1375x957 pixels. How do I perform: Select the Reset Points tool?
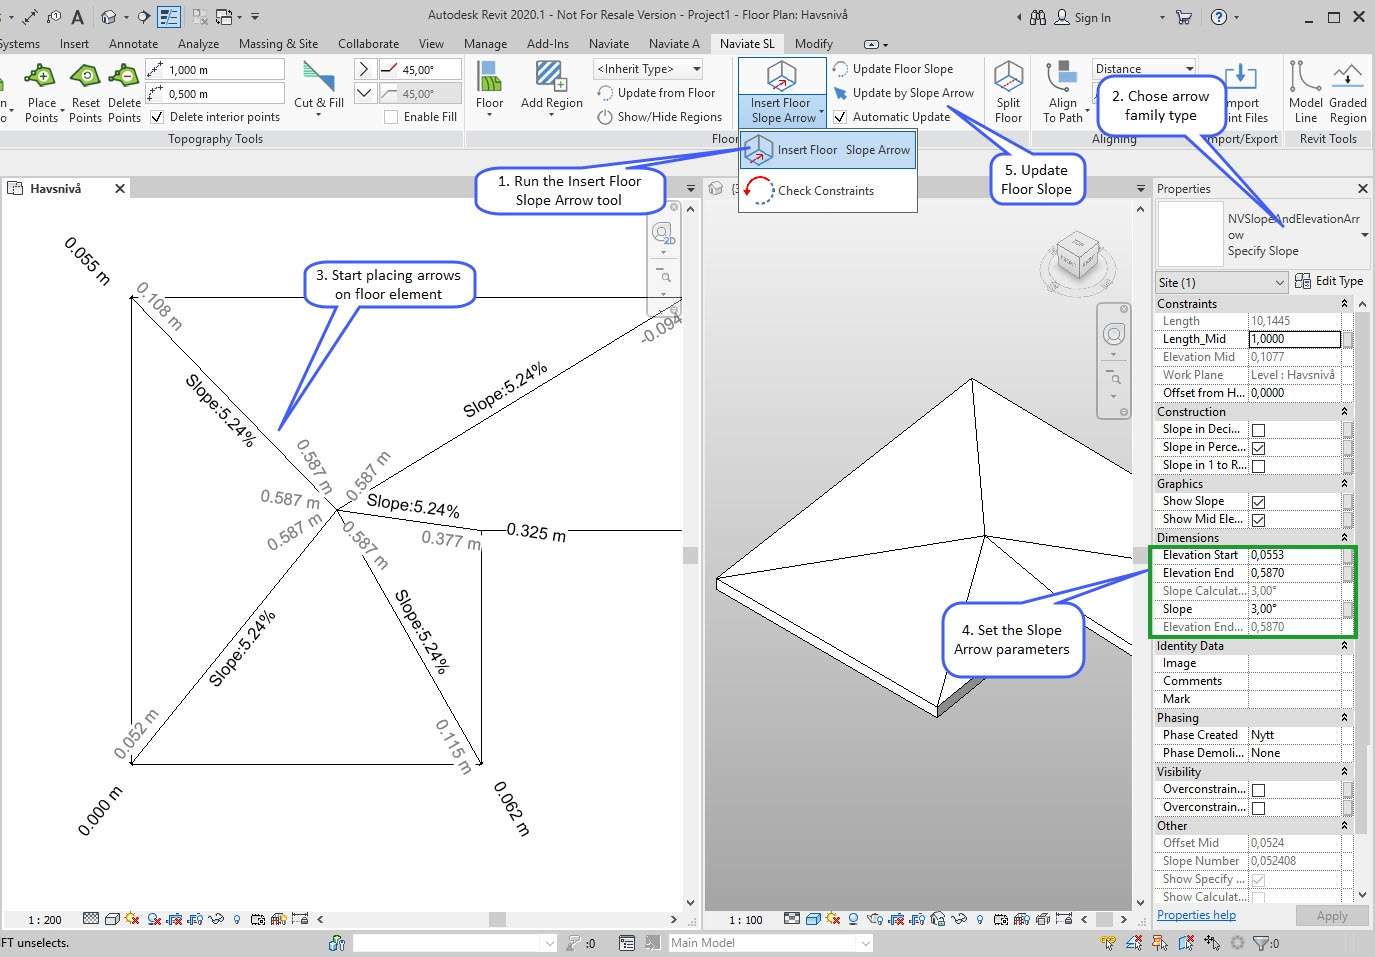(85, 77)
